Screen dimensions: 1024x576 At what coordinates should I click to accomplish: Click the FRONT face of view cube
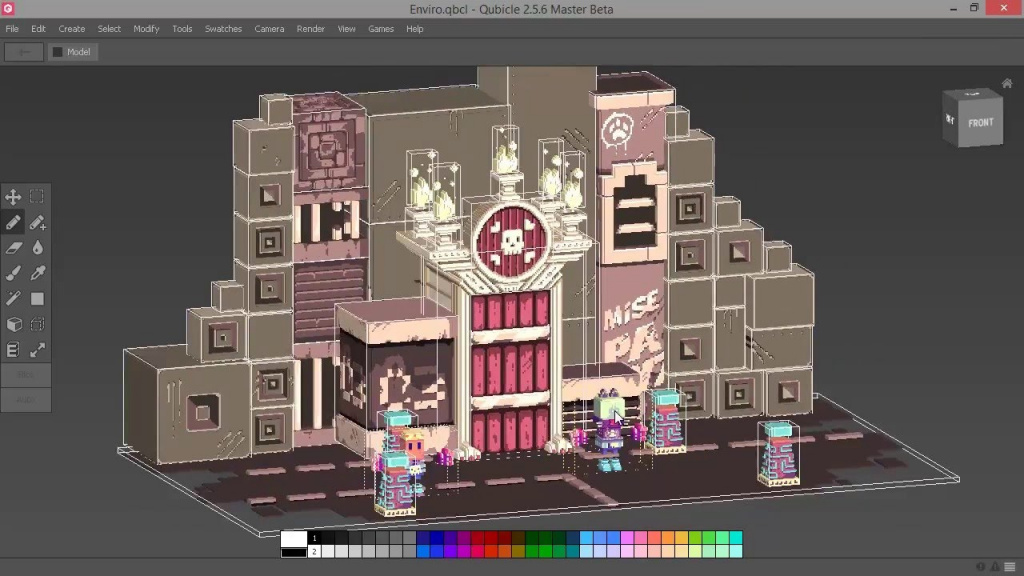coord(980,123)
